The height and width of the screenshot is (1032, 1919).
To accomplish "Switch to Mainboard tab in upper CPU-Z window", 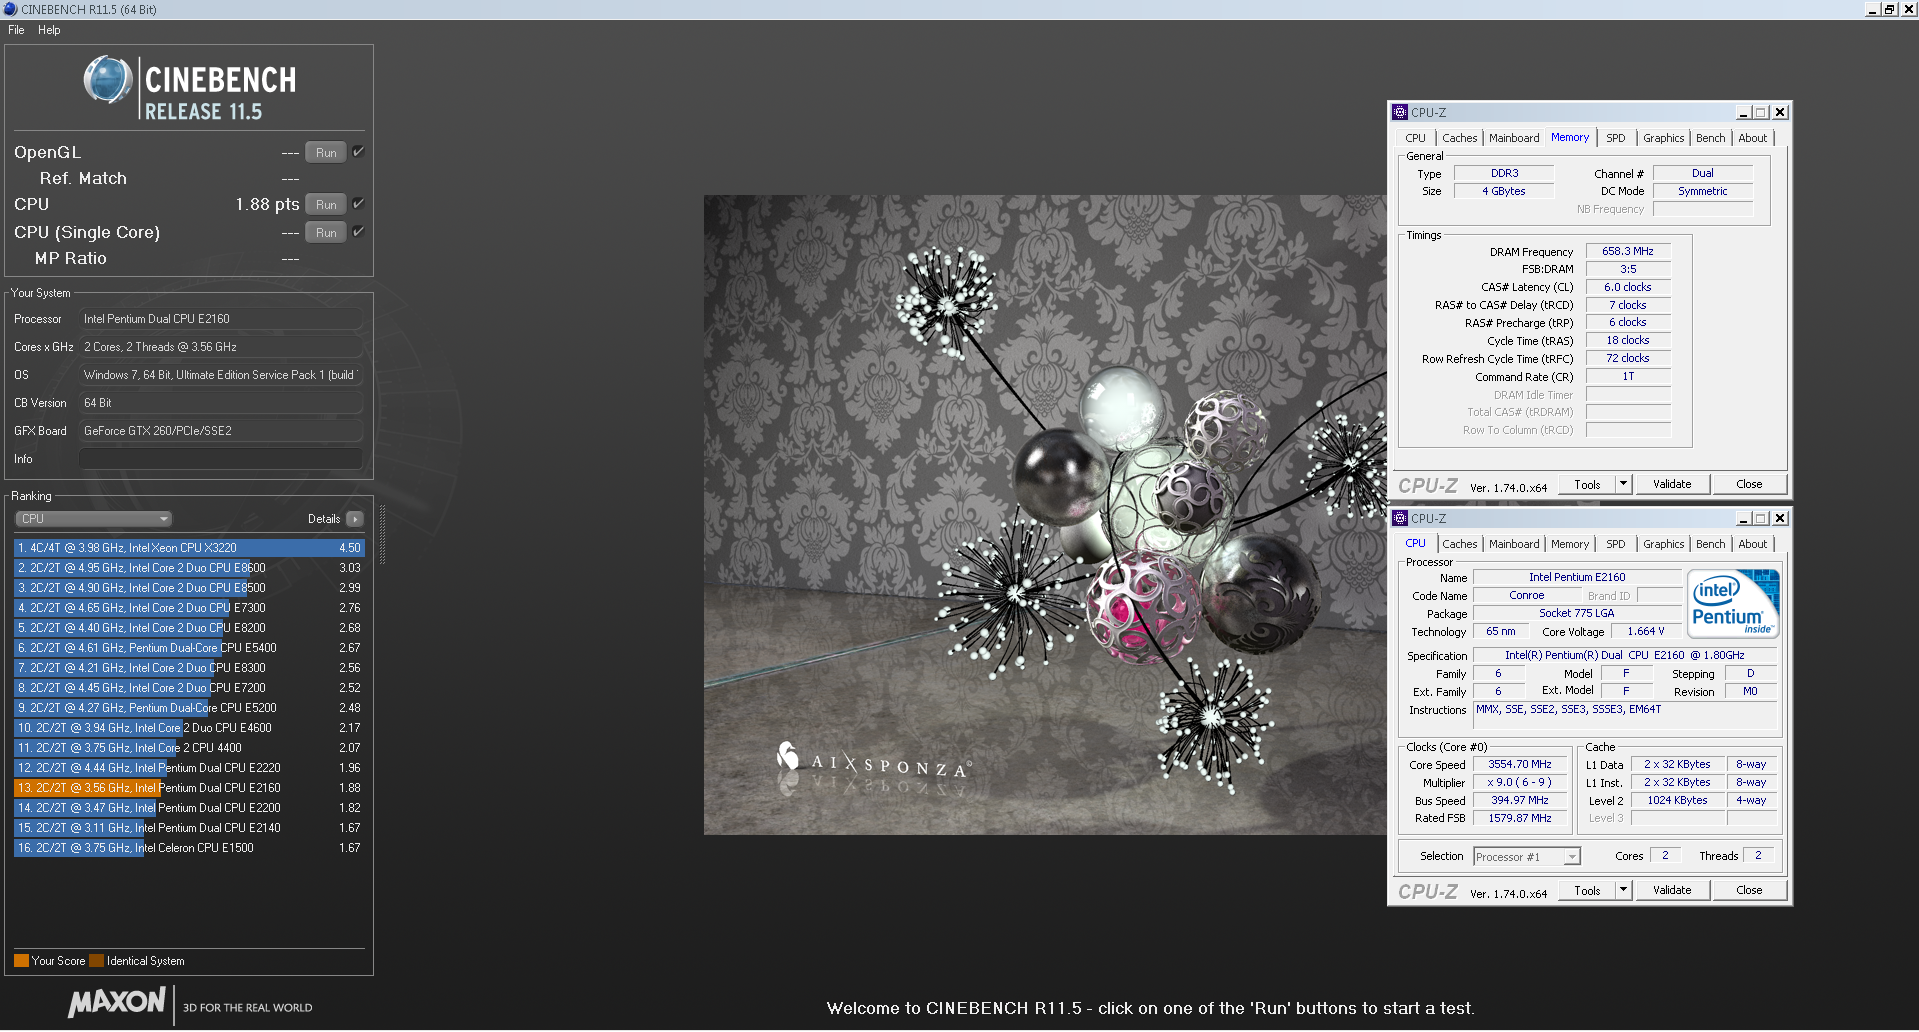I will 1514,138.
